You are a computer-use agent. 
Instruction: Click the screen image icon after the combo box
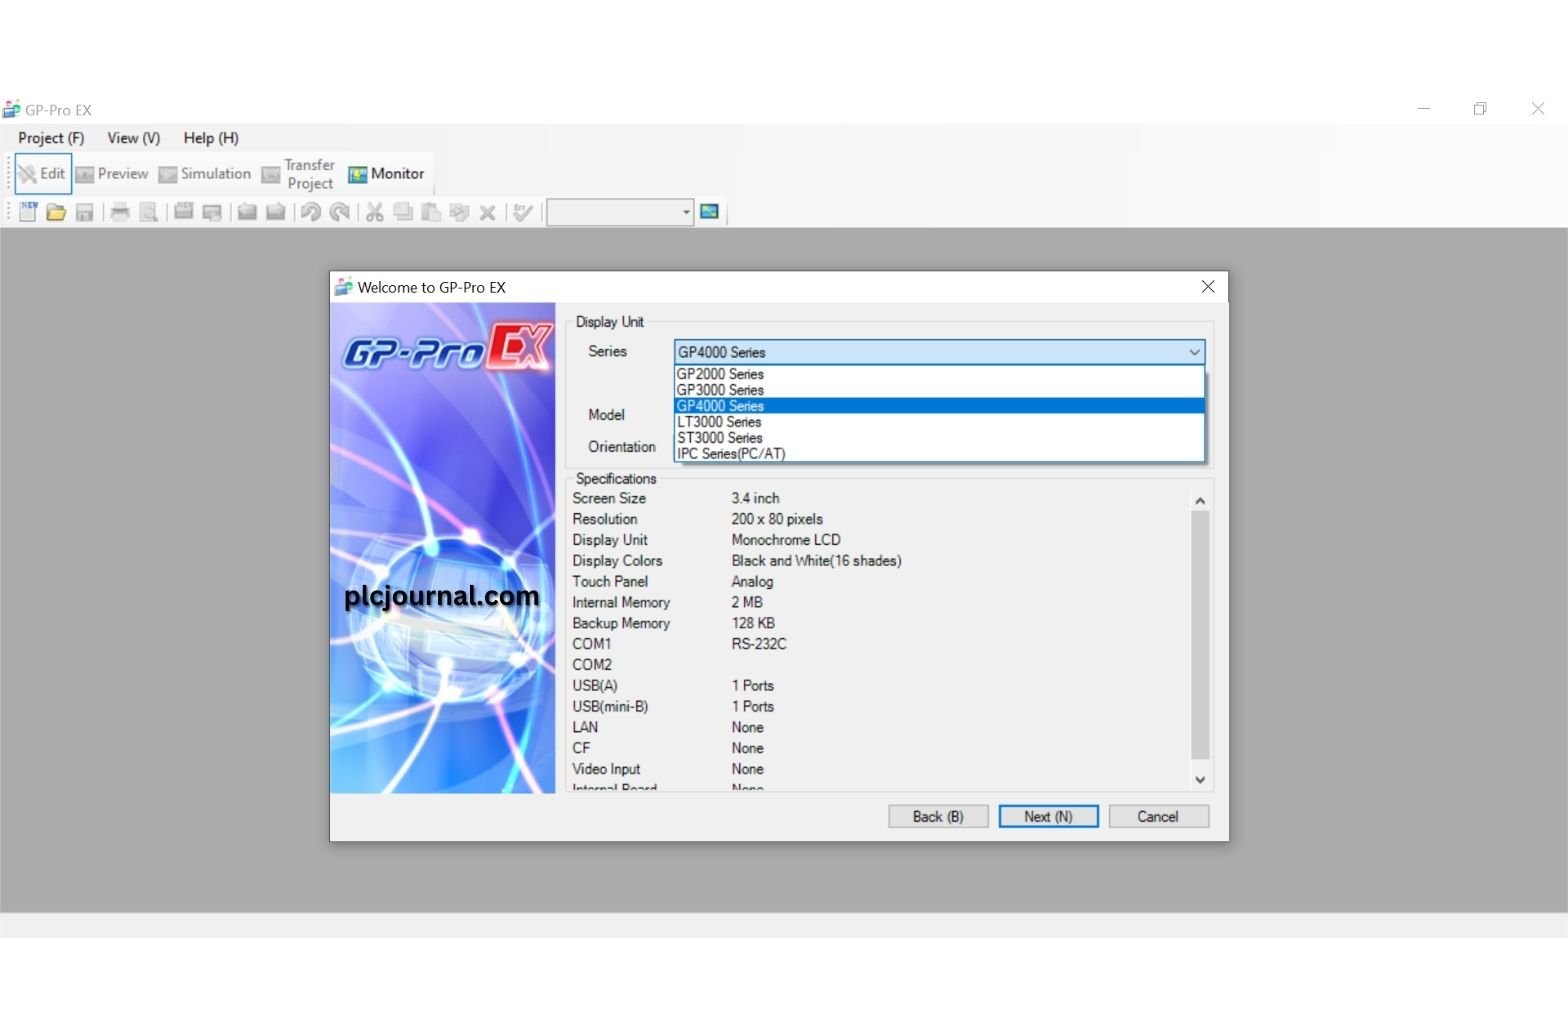pos(710,212)
